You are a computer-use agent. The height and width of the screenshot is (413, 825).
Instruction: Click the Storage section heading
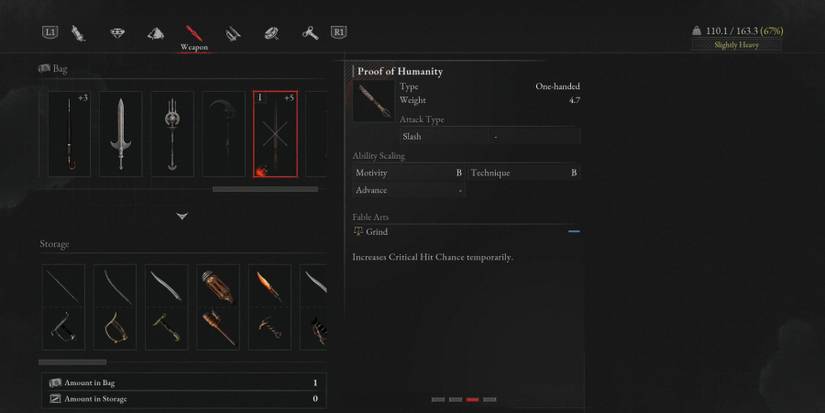(x=54, y=244)
